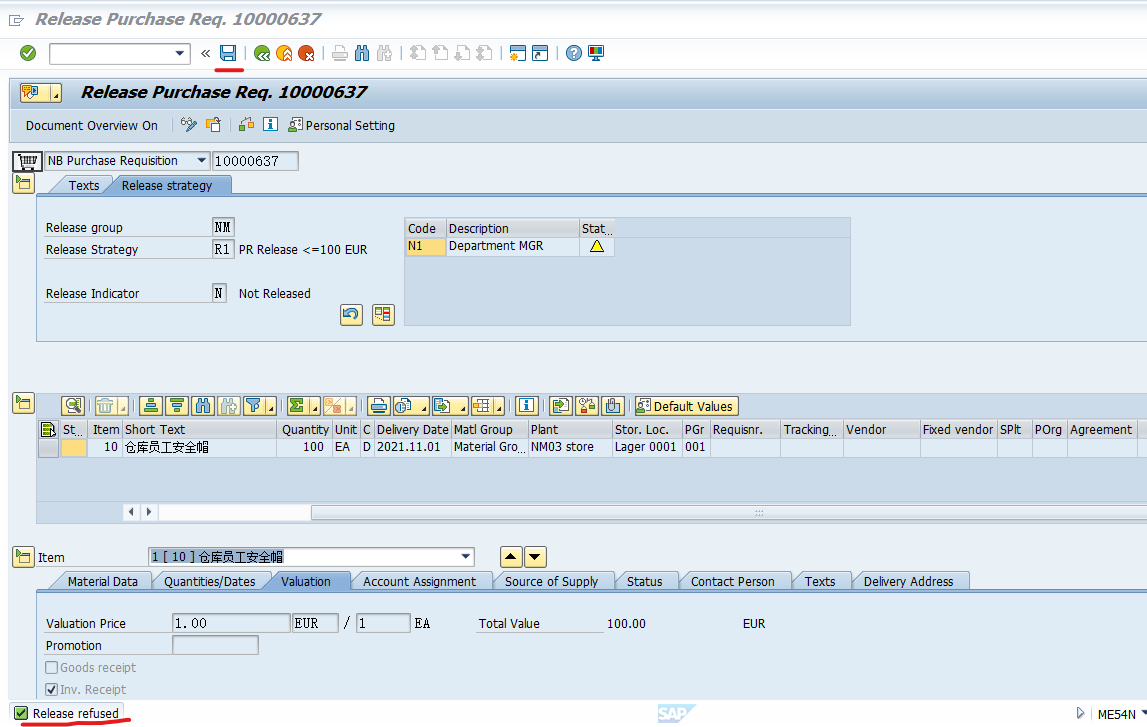
Task: Collapse the item overview section toggle icon
Action: point(23,403)
